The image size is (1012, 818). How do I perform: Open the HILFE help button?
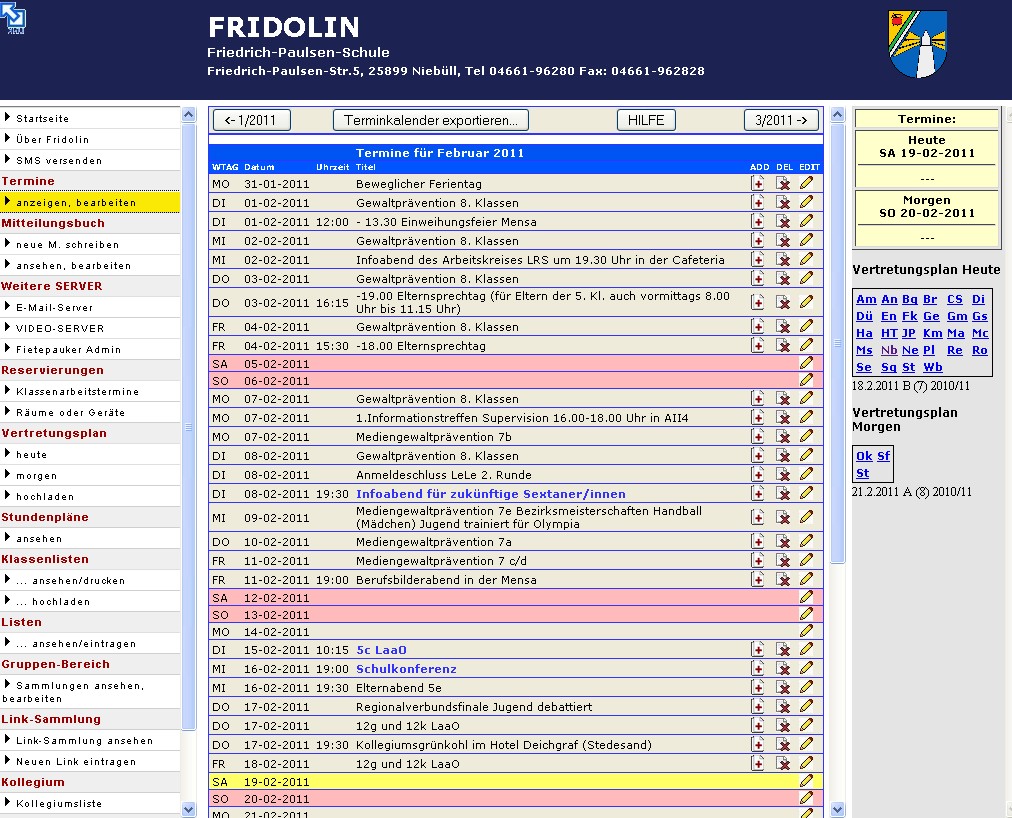point(646,120)
